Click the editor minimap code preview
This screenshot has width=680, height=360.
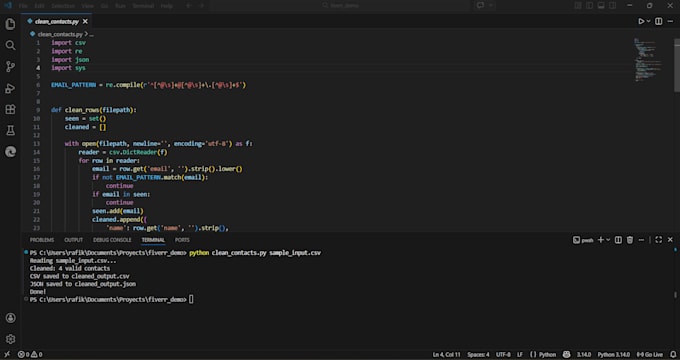click(x=649, y=60)
